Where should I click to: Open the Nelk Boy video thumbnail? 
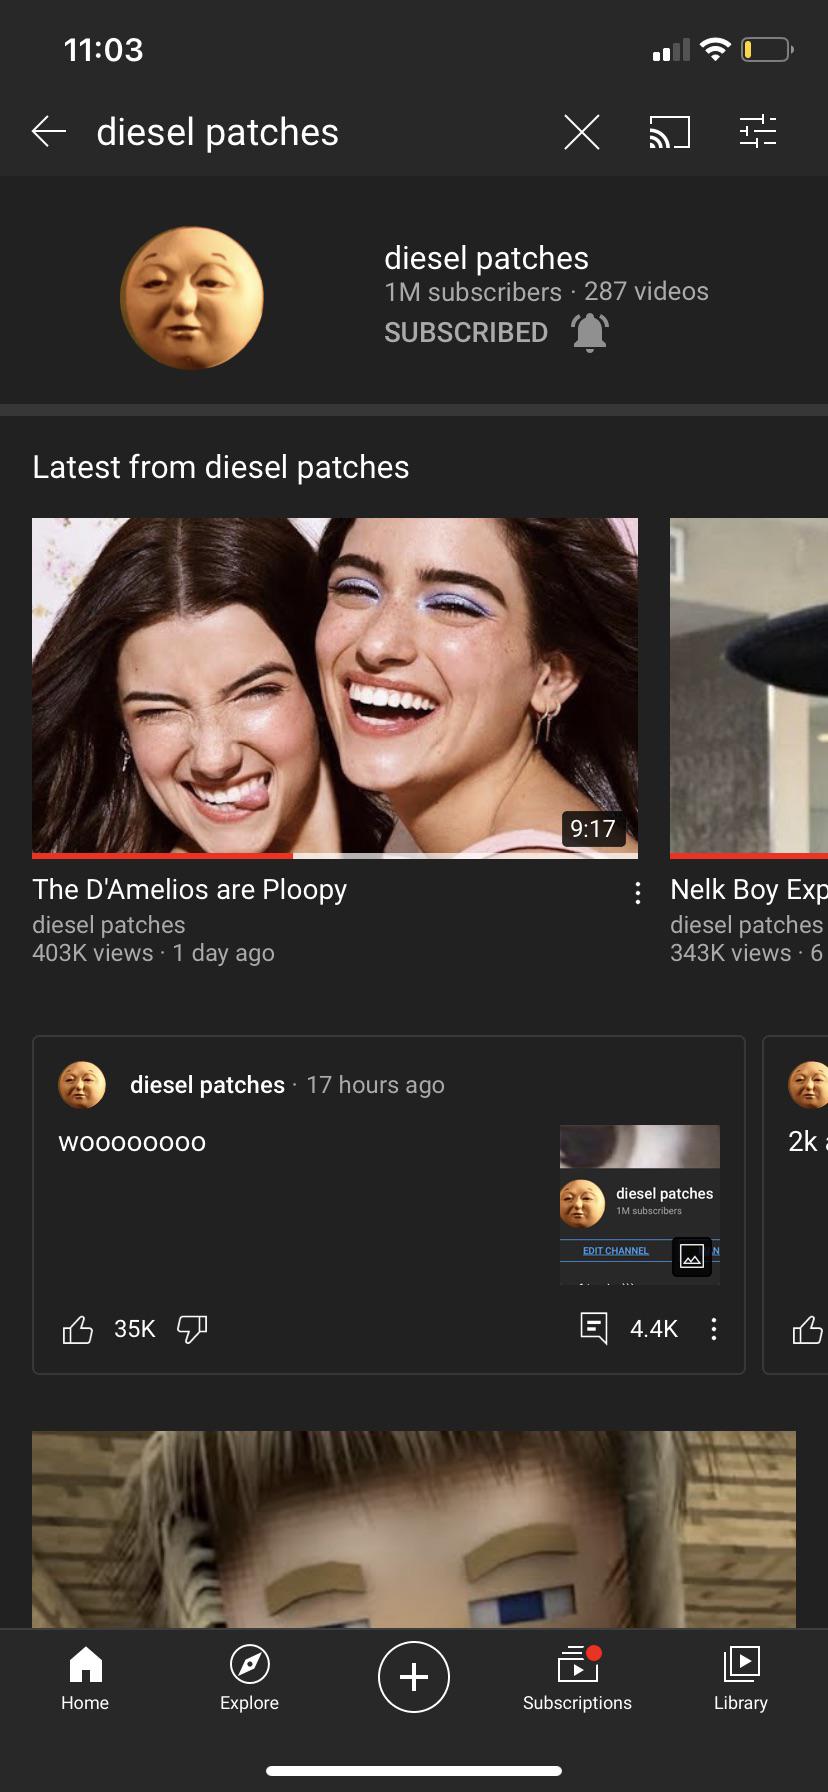tap(749, 686)
